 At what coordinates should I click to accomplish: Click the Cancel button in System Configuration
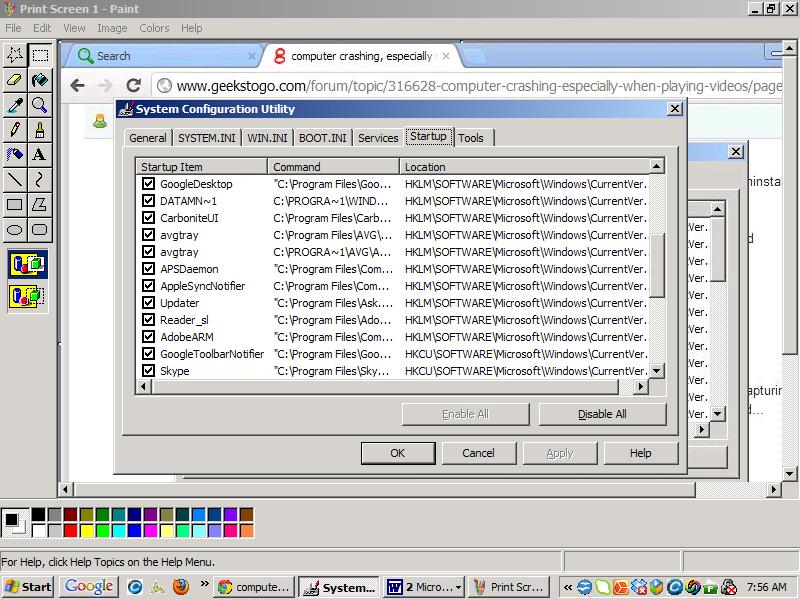478,453
